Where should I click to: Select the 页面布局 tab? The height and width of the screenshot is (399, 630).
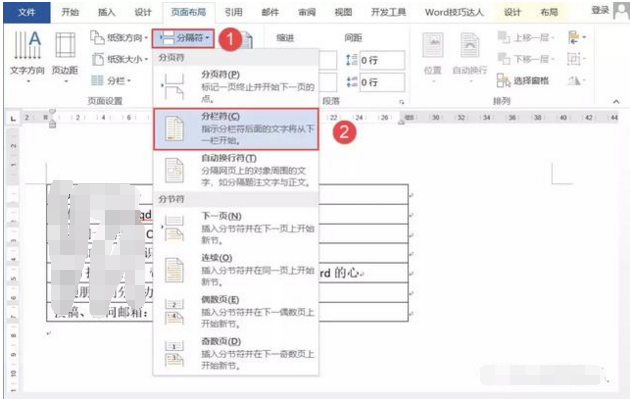point(188,12)
